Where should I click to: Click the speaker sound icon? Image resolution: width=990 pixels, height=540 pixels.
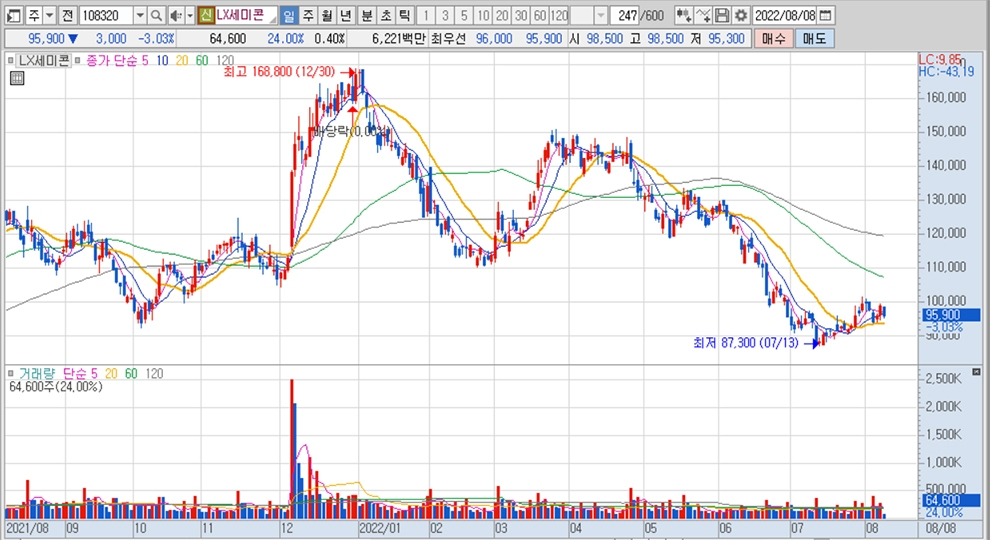coord(177,15)
